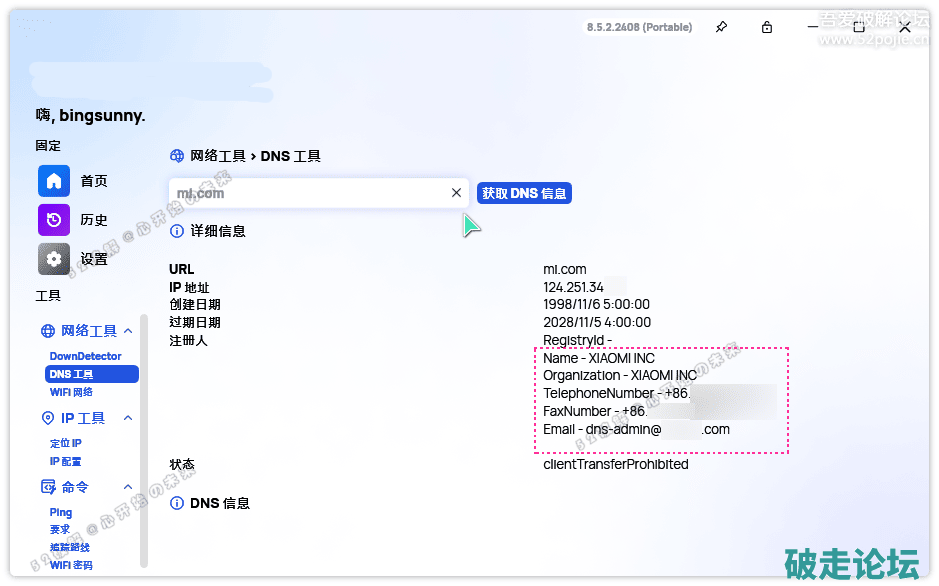
Task: Clear the domain field with X icon
Action: [x=456, y=193]
